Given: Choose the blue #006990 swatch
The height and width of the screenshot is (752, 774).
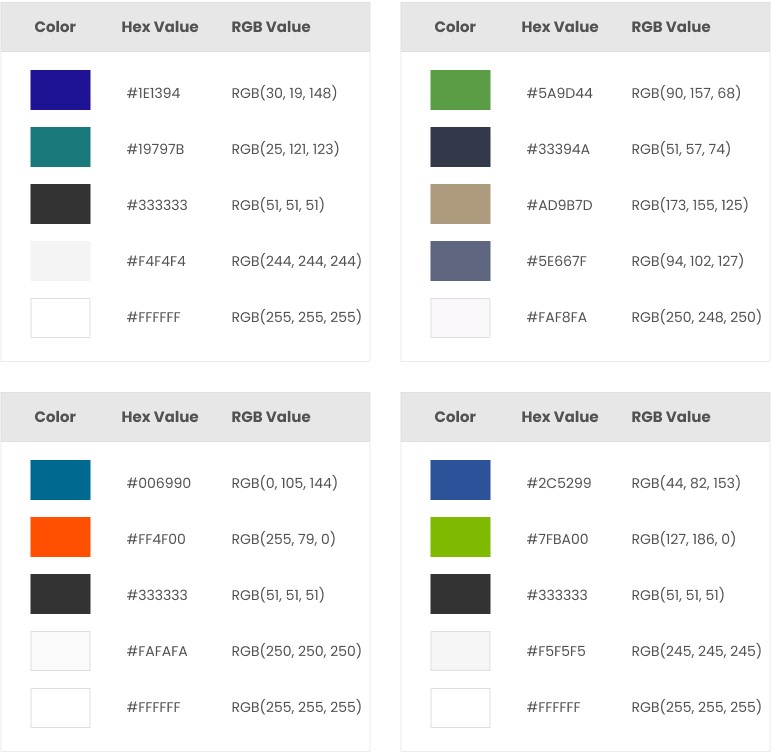Looking at the screenshot, I should click(x=60, y=480).
